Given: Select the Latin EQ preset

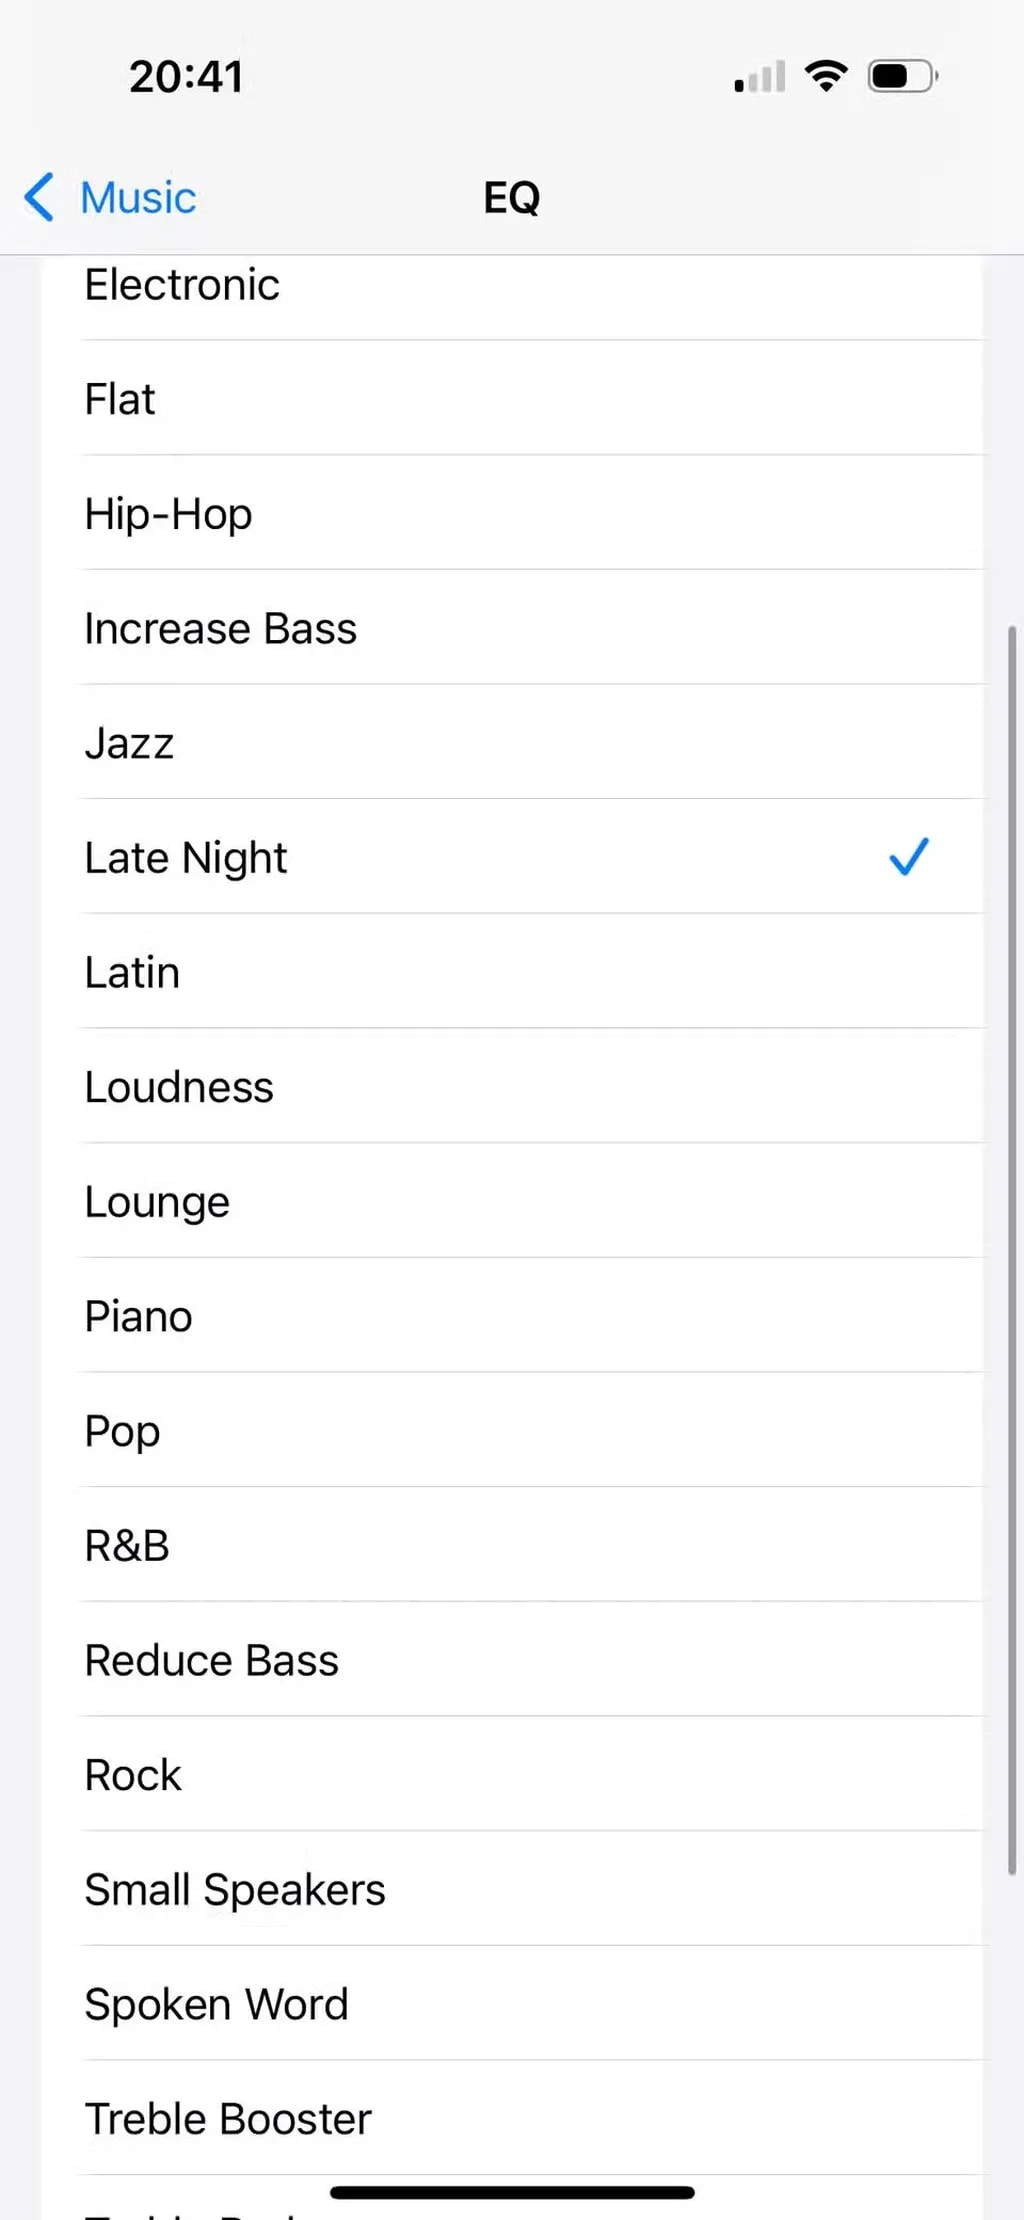Looking at the screenshot, I should pos(132,973).
